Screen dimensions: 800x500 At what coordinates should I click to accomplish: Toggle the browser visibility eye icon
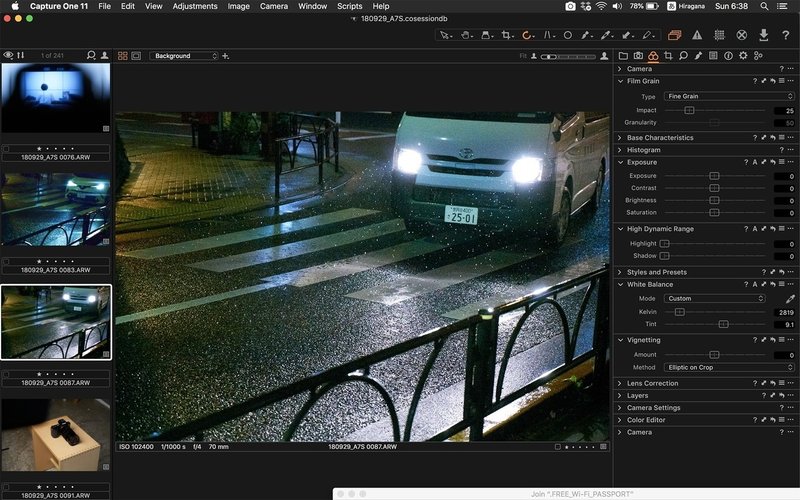tap(8, 55)
